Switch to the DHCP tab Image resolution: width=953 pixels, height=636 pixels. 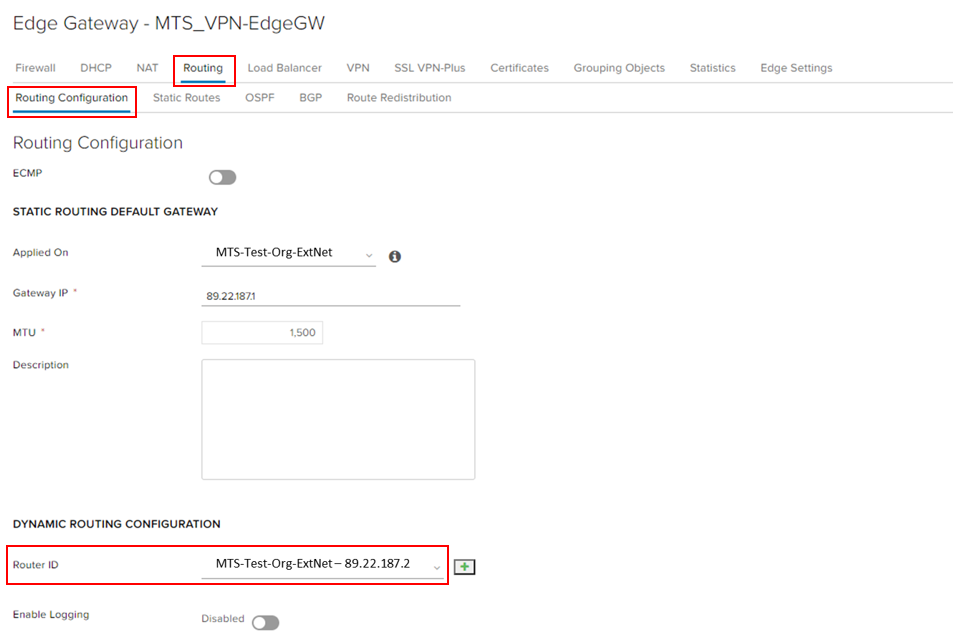point(96,68)
